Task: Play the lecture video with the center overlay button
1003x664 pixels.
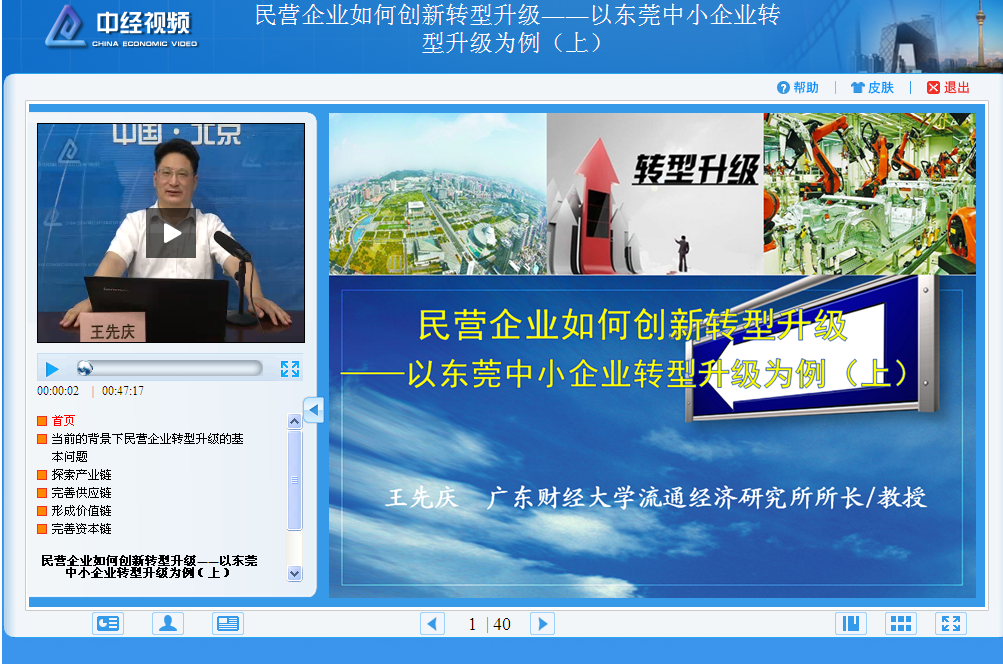Action: point(171,233)
